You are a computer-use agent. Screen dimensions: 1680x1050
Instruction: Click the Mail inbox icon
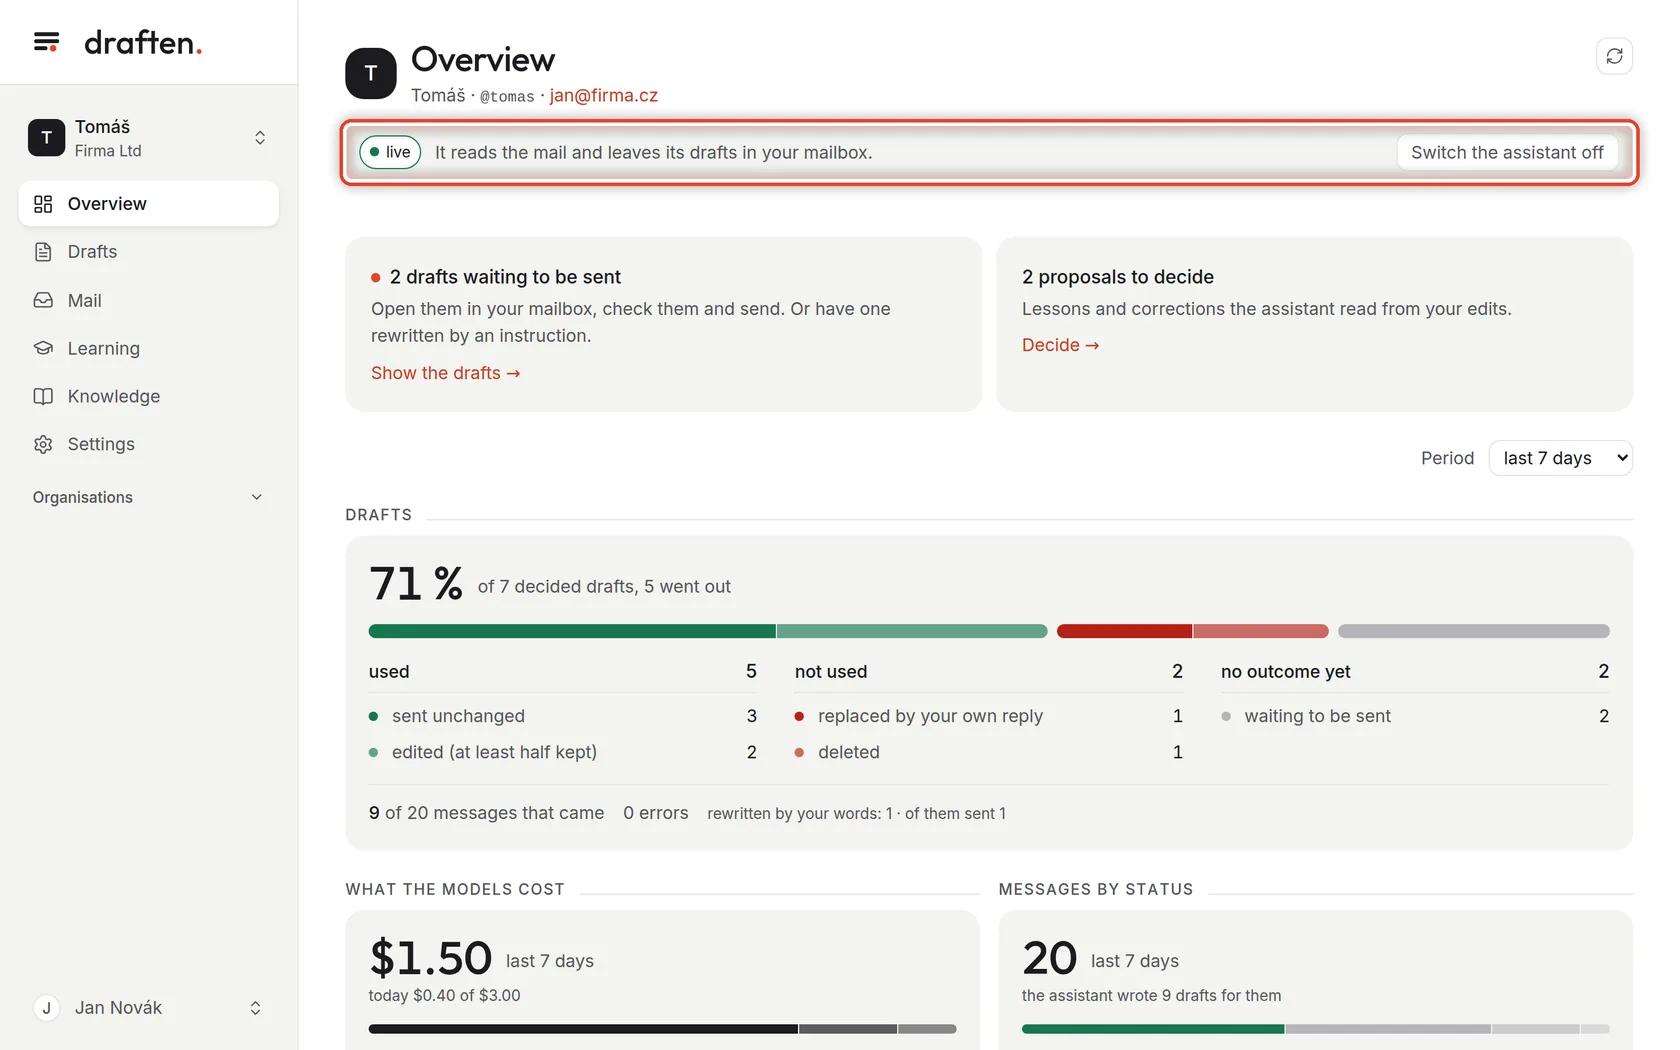click(43, 300)
